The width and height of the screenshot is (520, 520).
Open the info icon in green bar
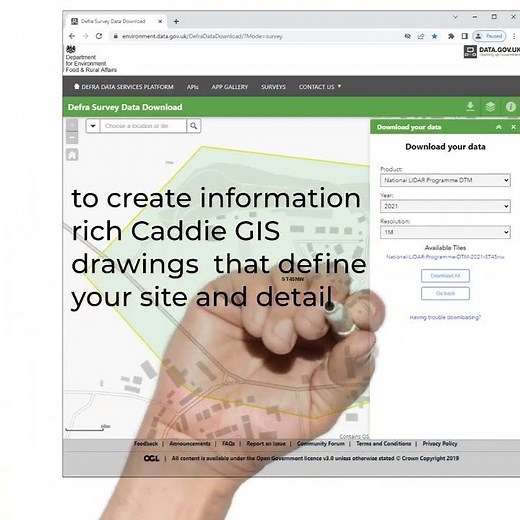pyautogui.click(x=511, y=107)
